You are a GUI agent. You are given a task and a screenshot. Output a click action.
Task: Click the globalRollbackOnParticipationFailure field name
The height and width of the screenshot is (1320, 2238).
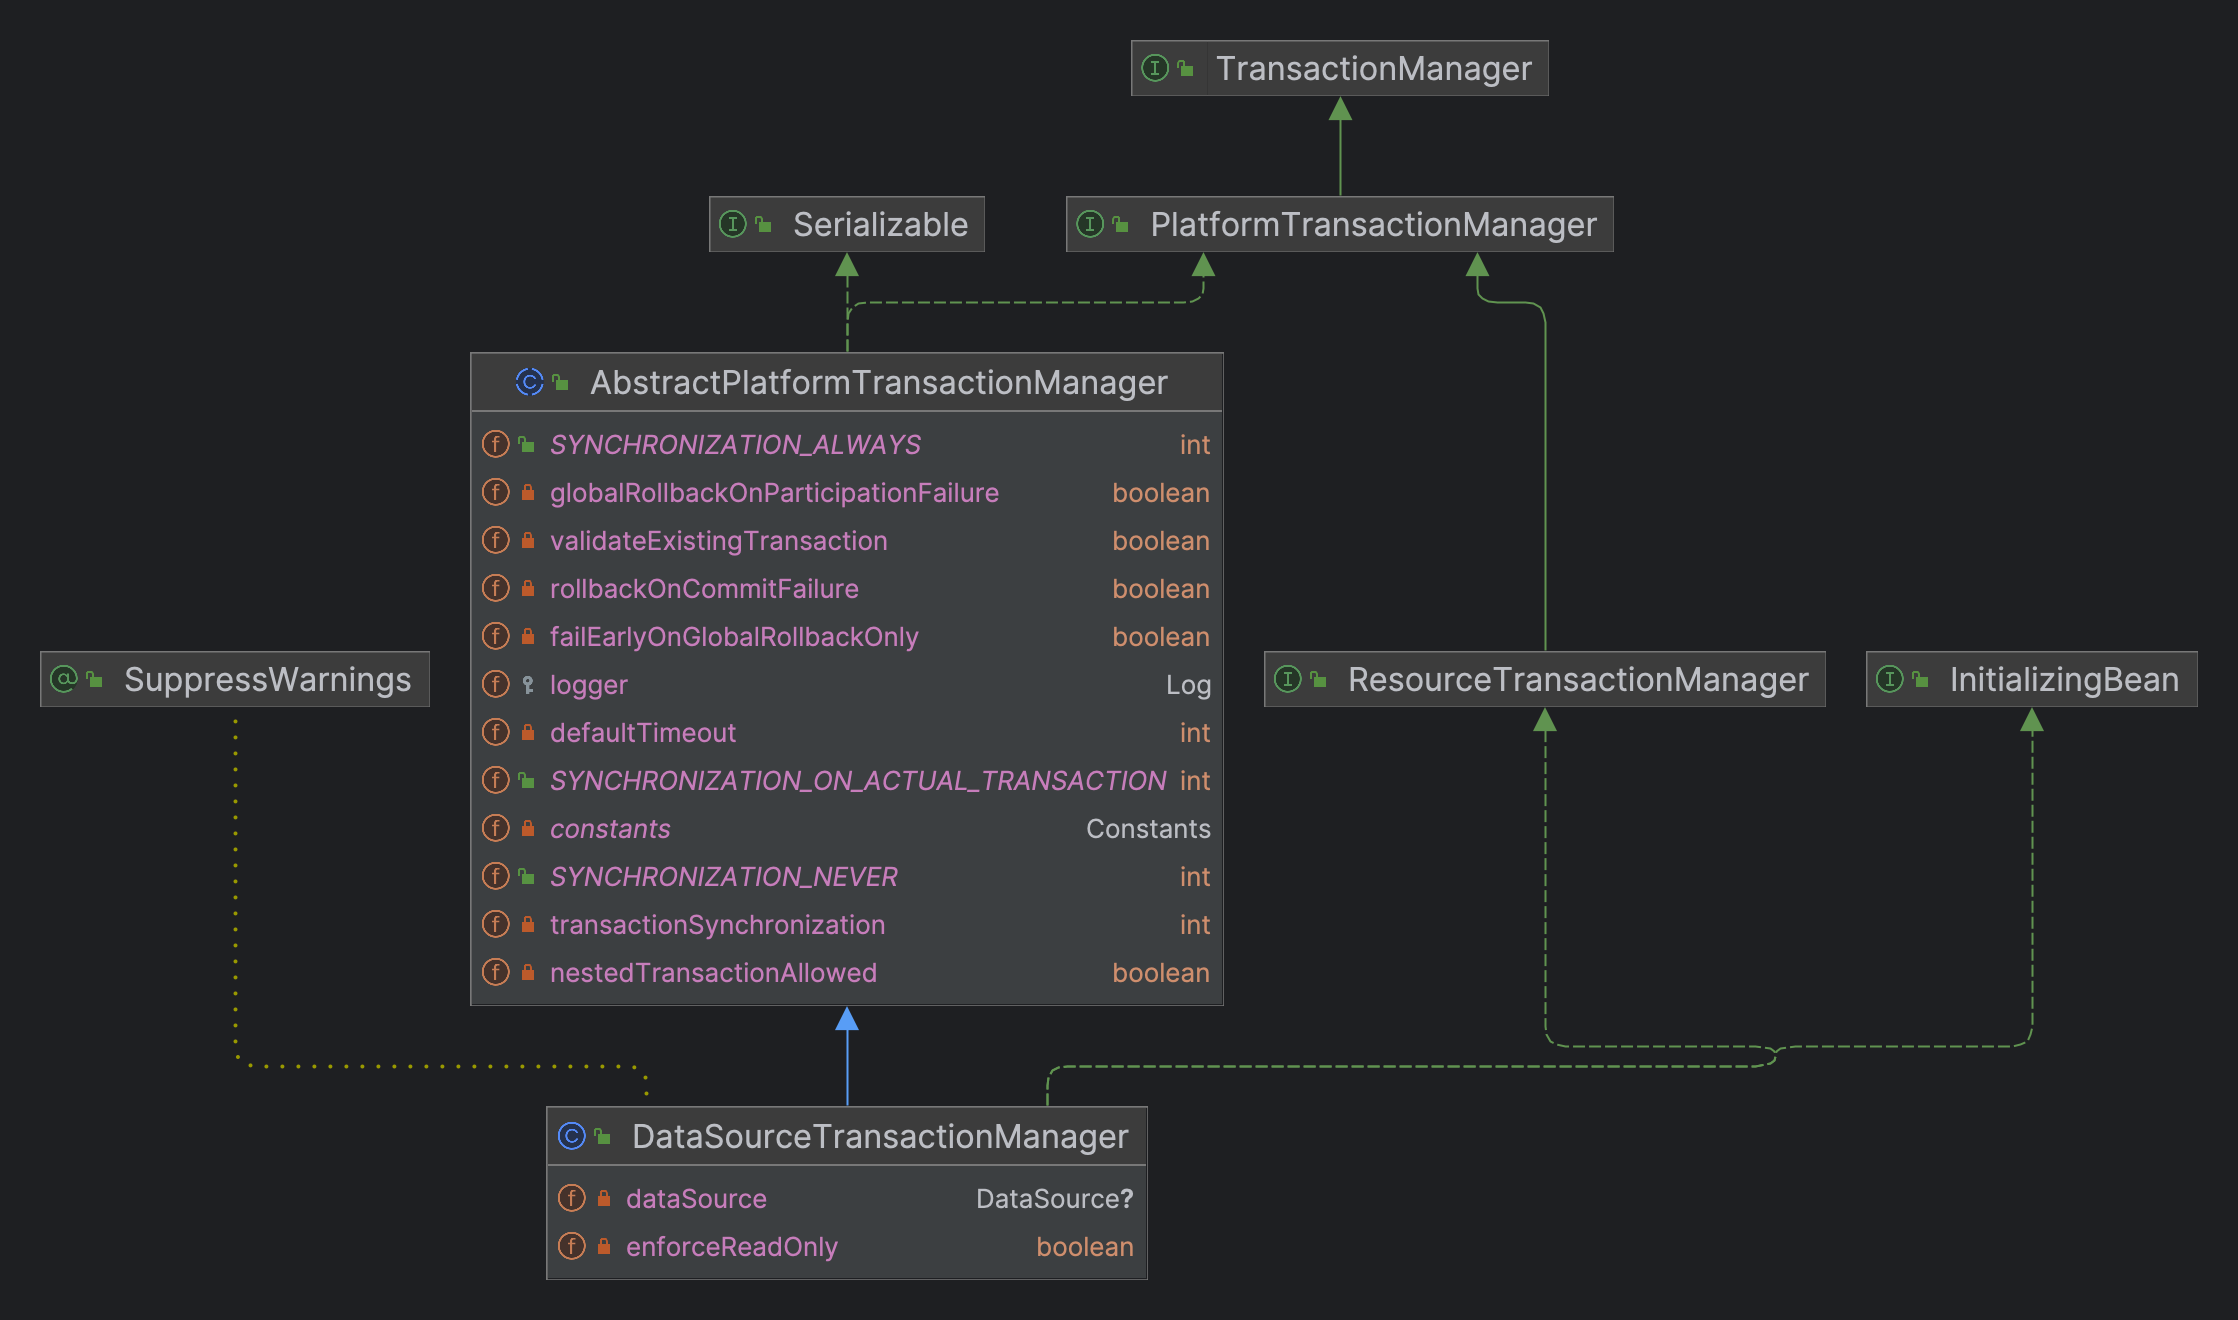pyautogui.click(x=774, y=492)
